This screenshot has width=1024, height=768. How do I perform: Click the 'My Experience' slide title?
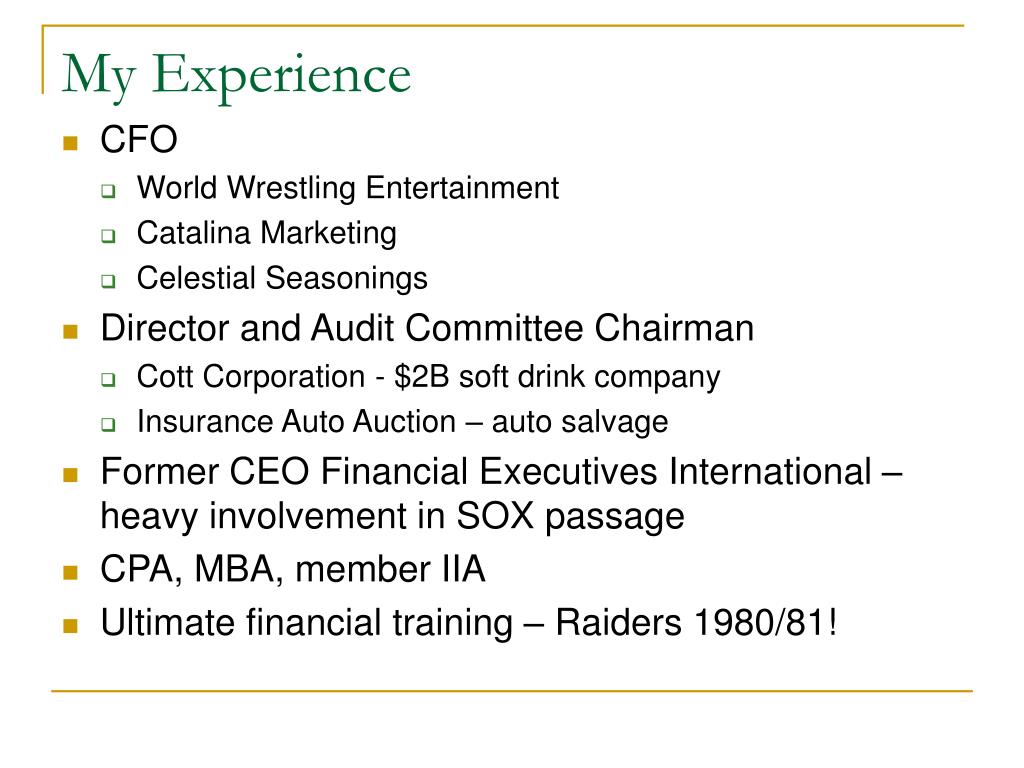[236, 76]
